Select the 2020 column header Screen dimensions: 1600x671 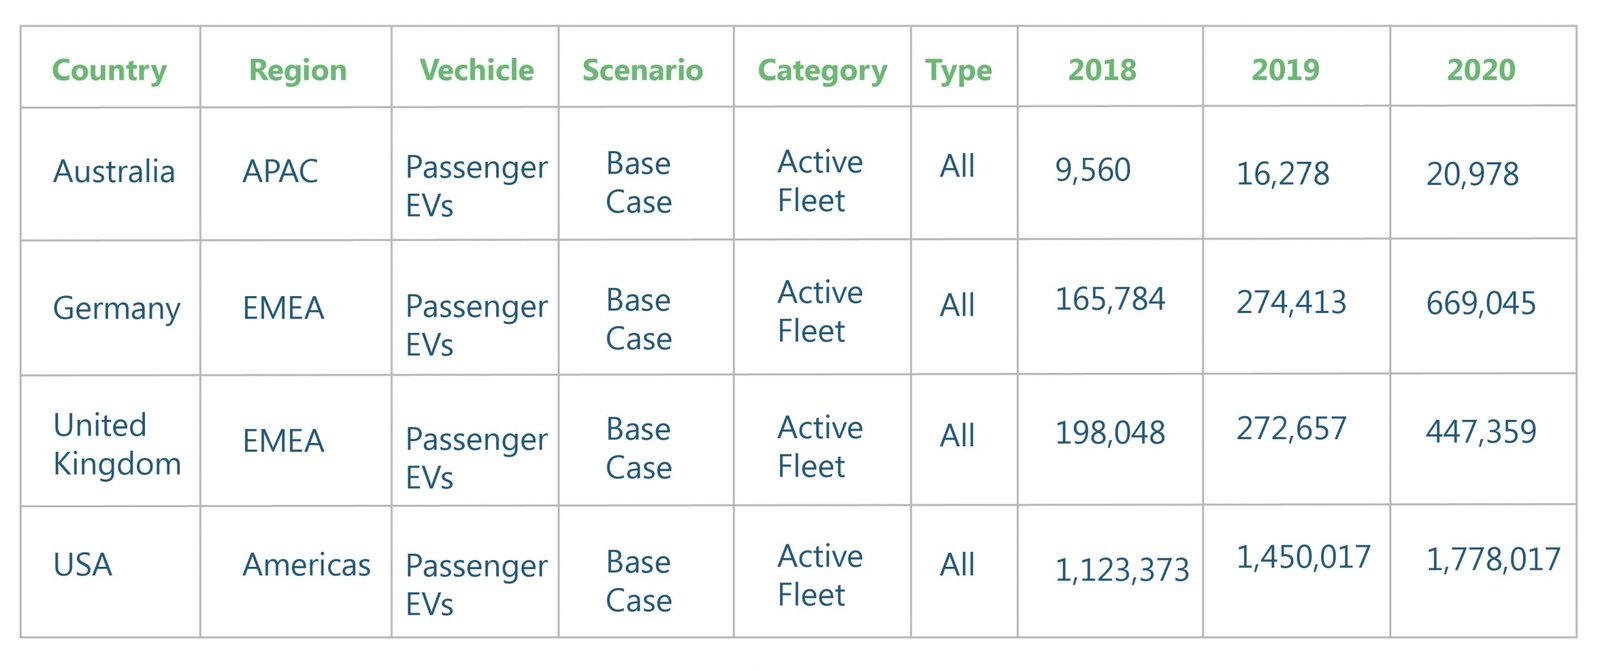click(x=1481, y=70)
